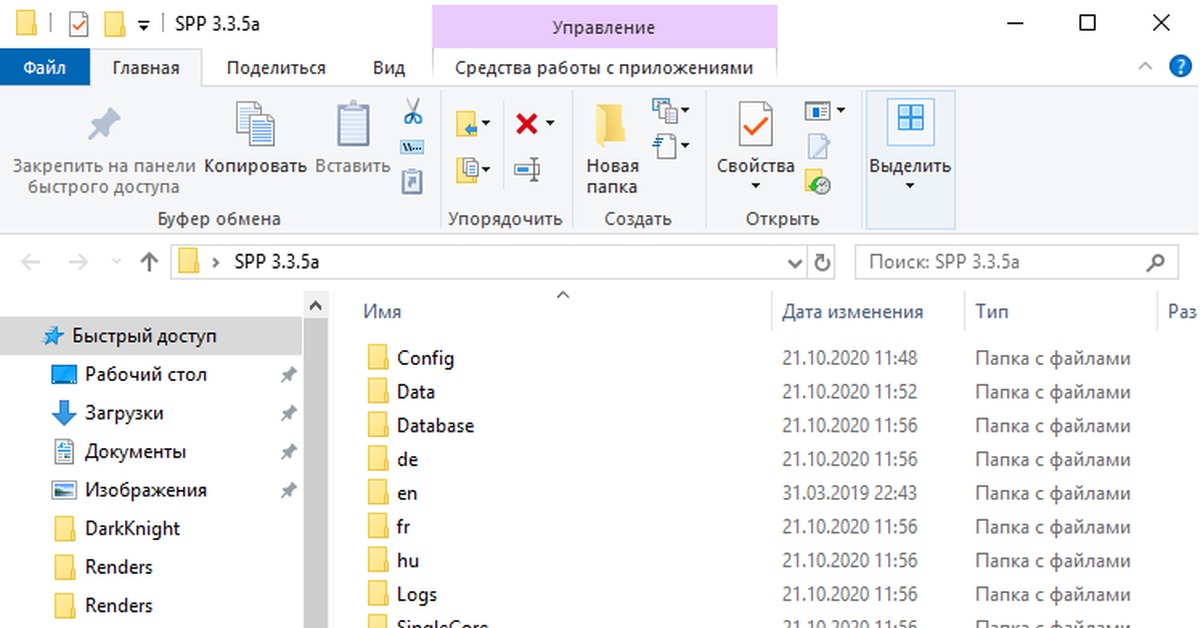Sort by the Дата изменения column header
This screenshot has width=1200, height=628.
pyautogui.click(x=852, y=312)
